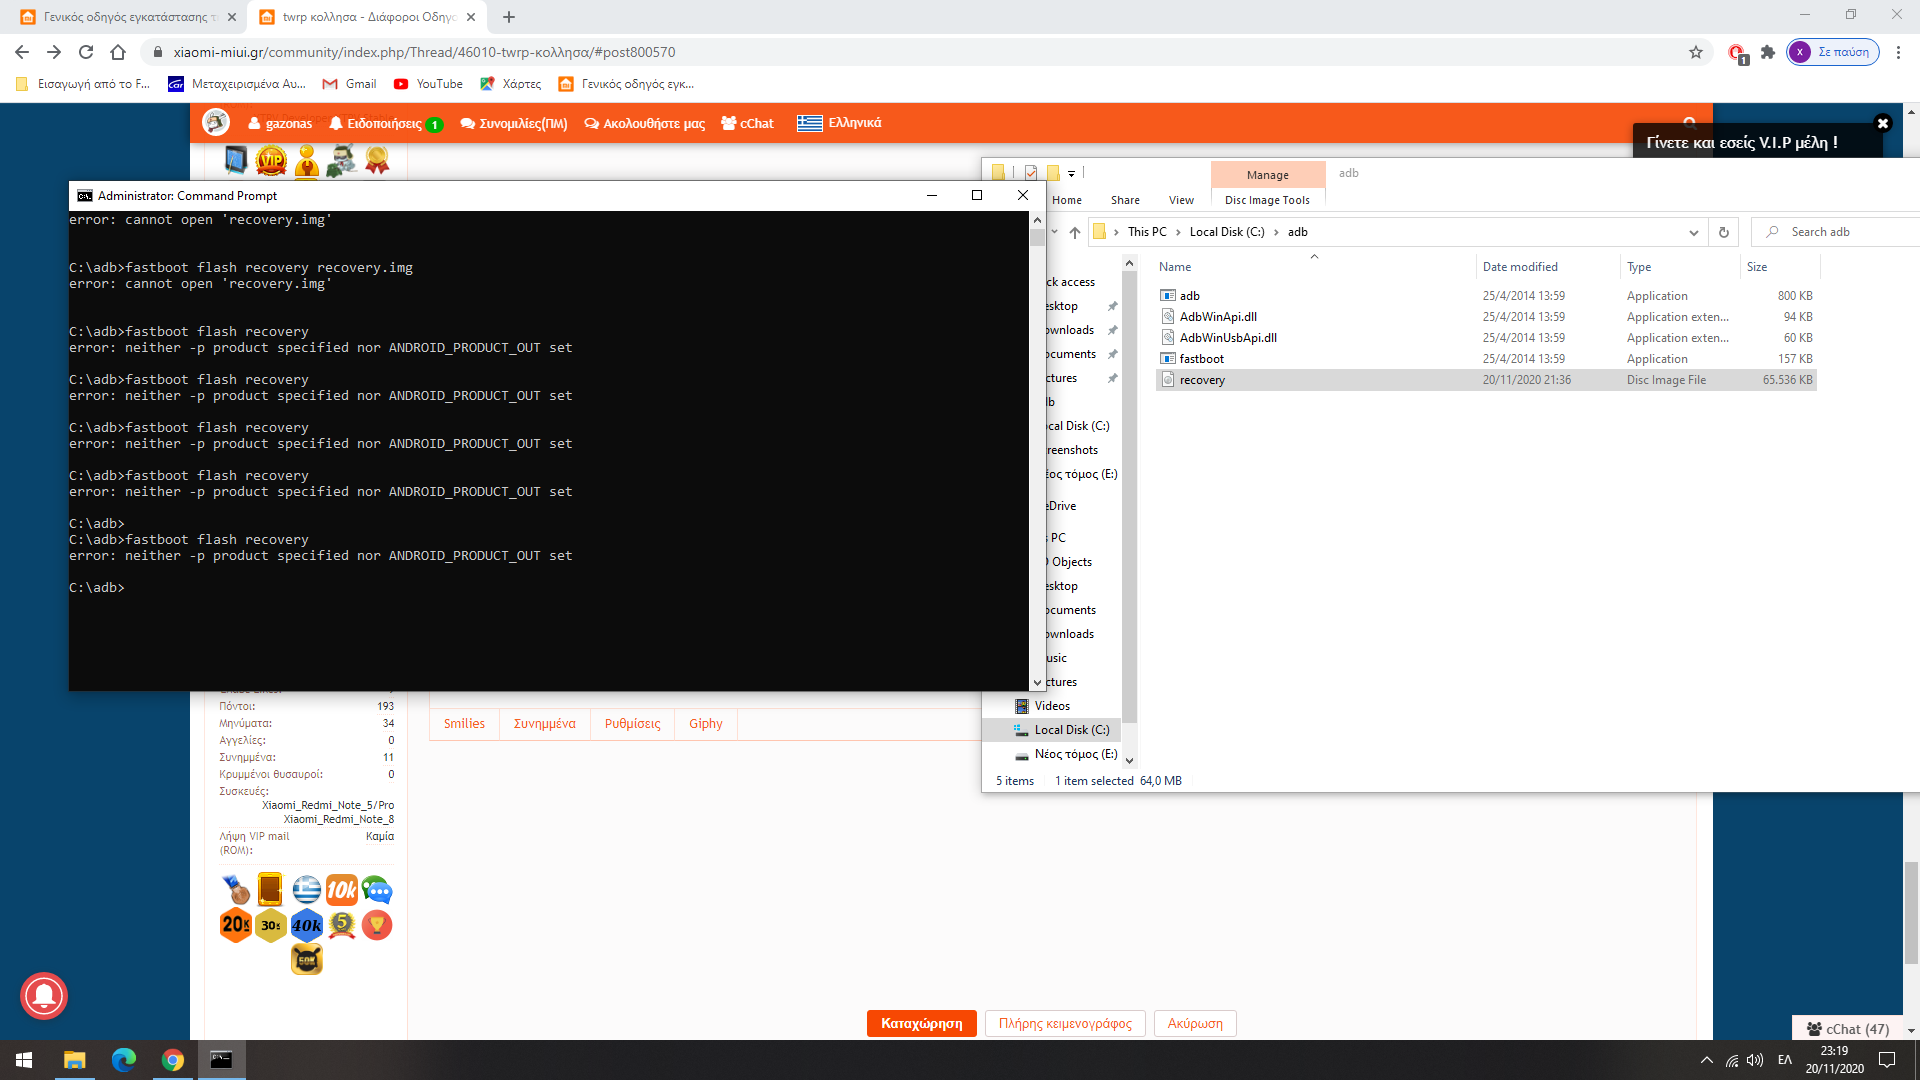This screenshot has width=1920, height=1080.
Task: Click Explorer address bar refresh icon
Action: coord(1724,232)
